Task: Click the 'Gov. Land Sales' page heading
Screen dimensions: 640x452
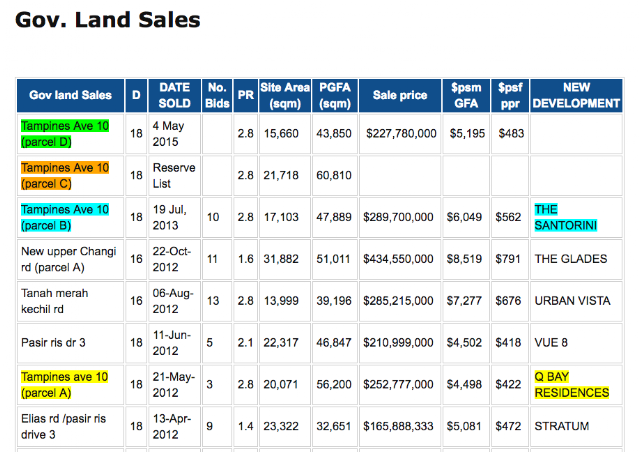Action: [x=108, y=20]
